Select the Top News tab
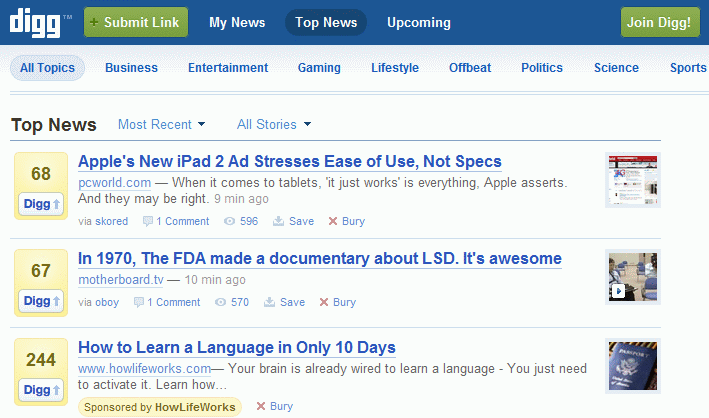This screenshot has width=709, height=418. tap(326, 22)
